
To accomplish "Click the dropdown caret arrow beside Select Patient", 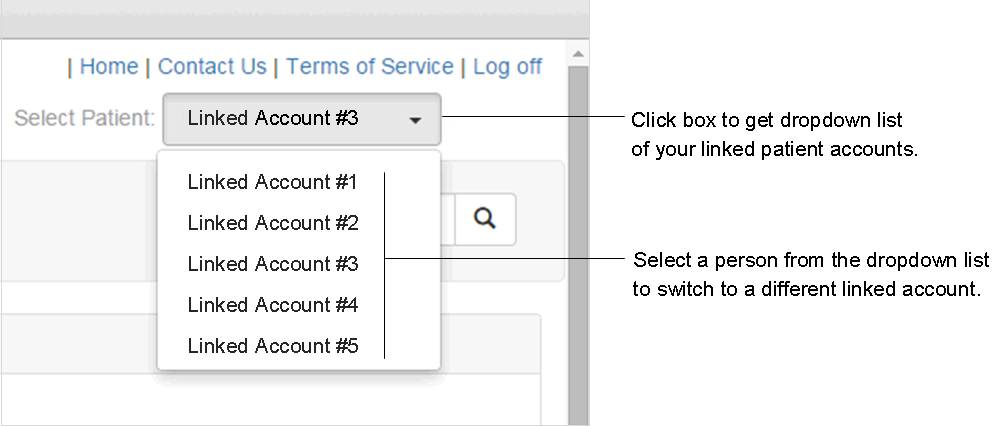I will 415,120.
